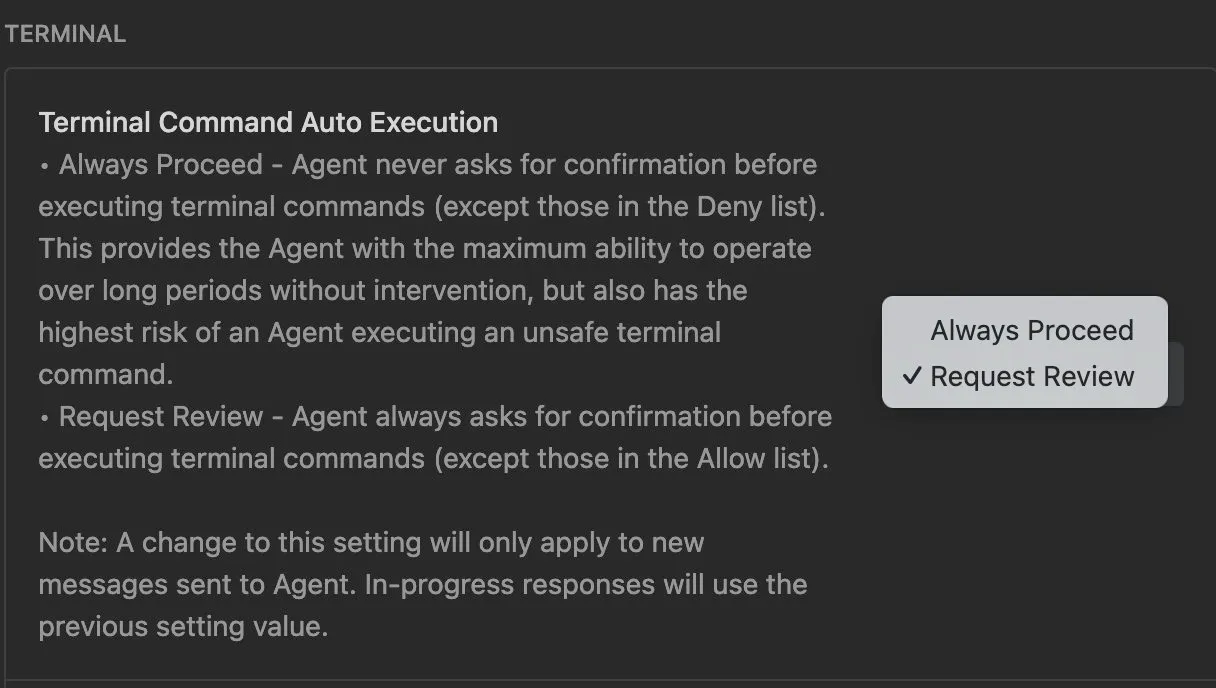Switch auto execution mode to Always Proceed

coord(1031,330)
